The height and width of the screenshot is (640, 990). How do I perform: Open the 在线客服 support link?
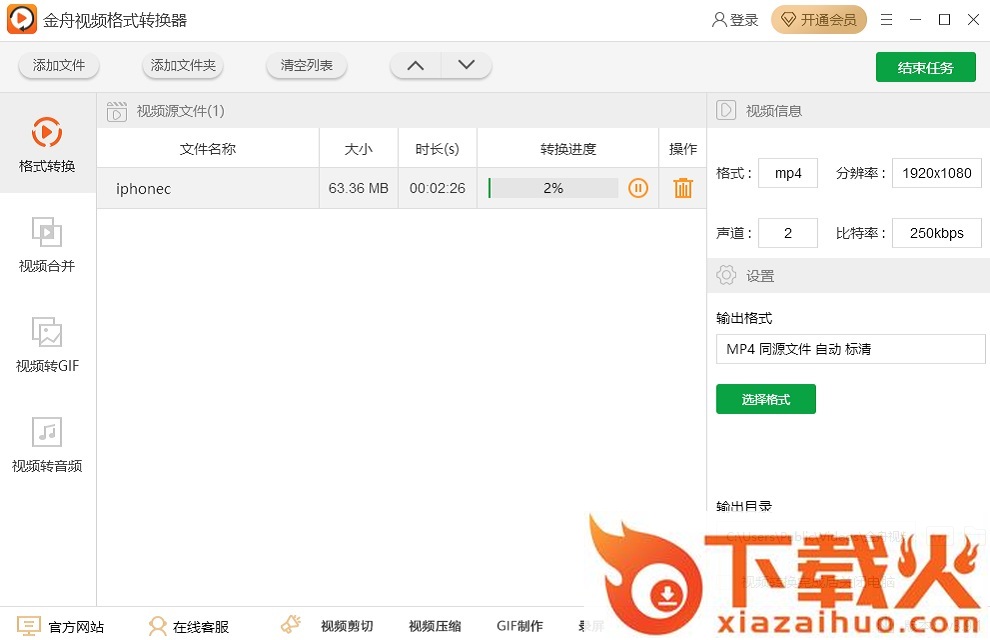pos(201,627)
